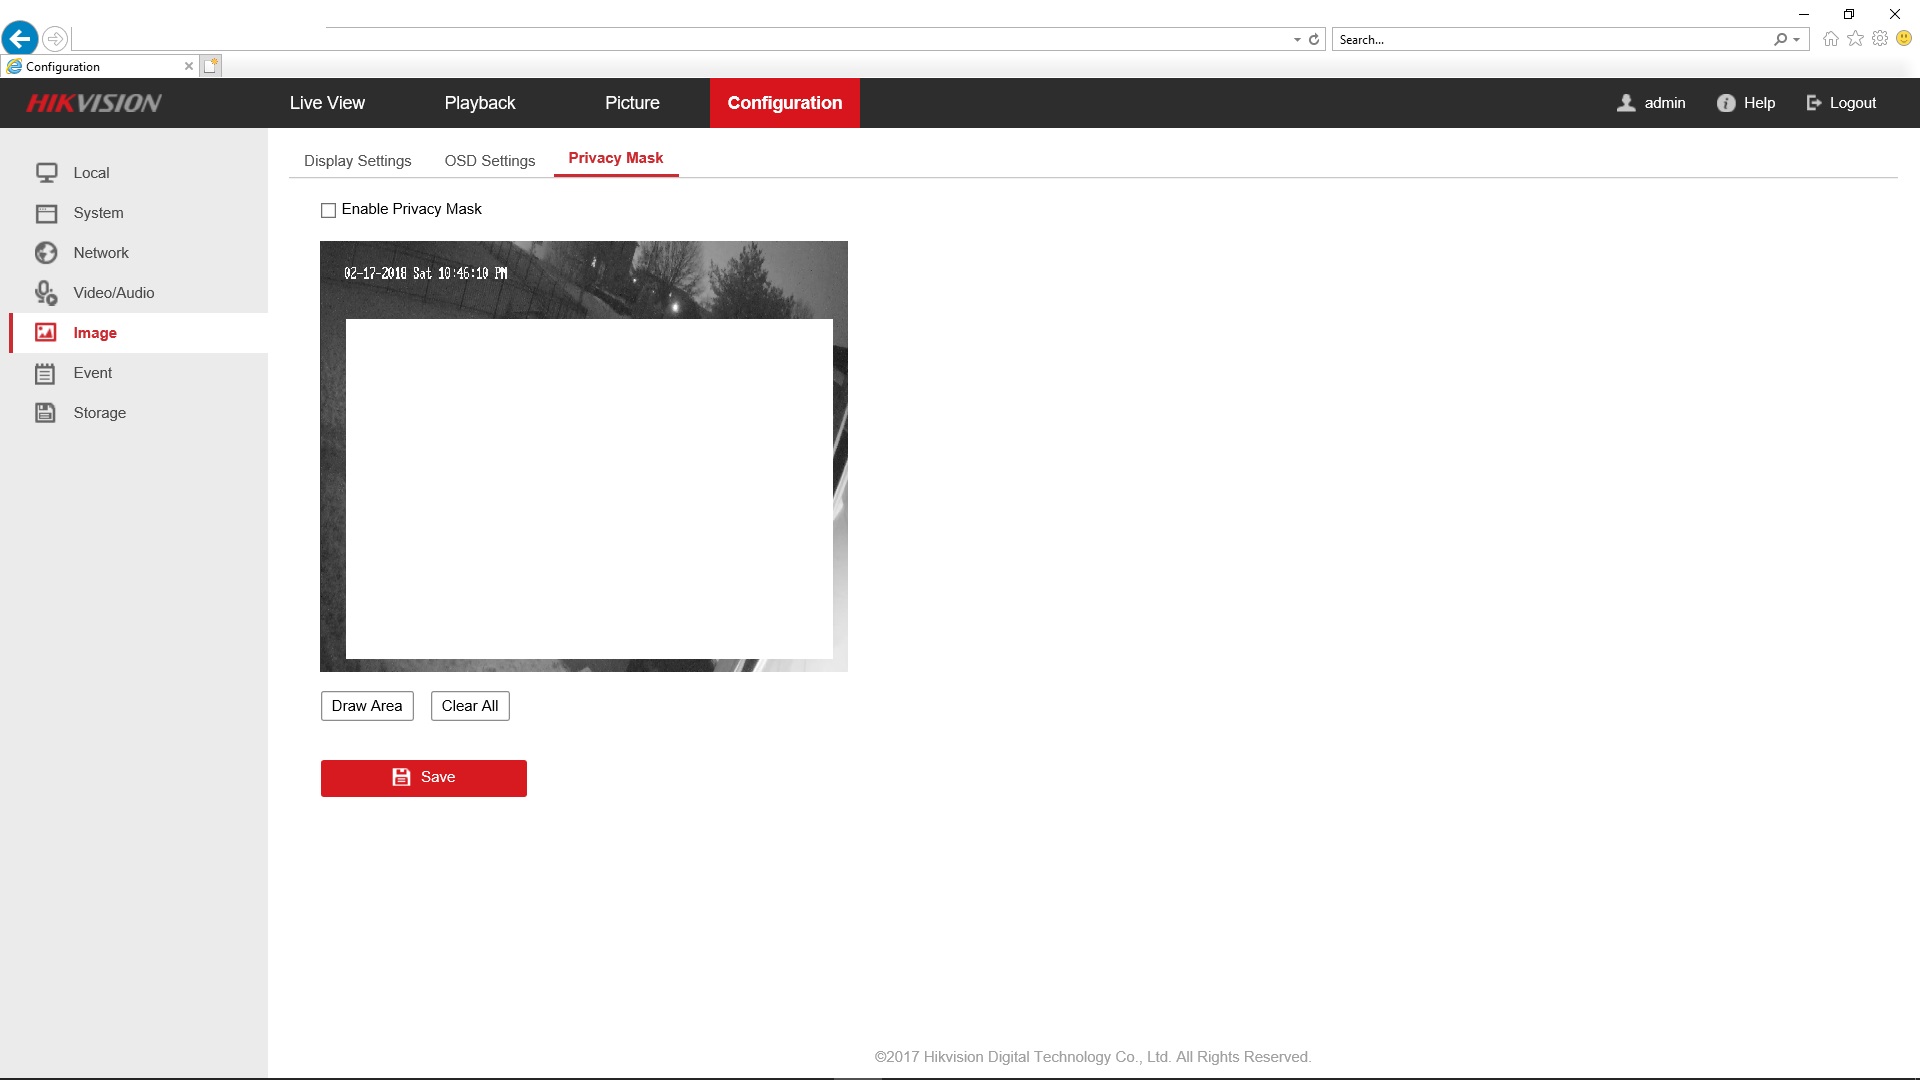Open the Live View menu

pos(327,103)
